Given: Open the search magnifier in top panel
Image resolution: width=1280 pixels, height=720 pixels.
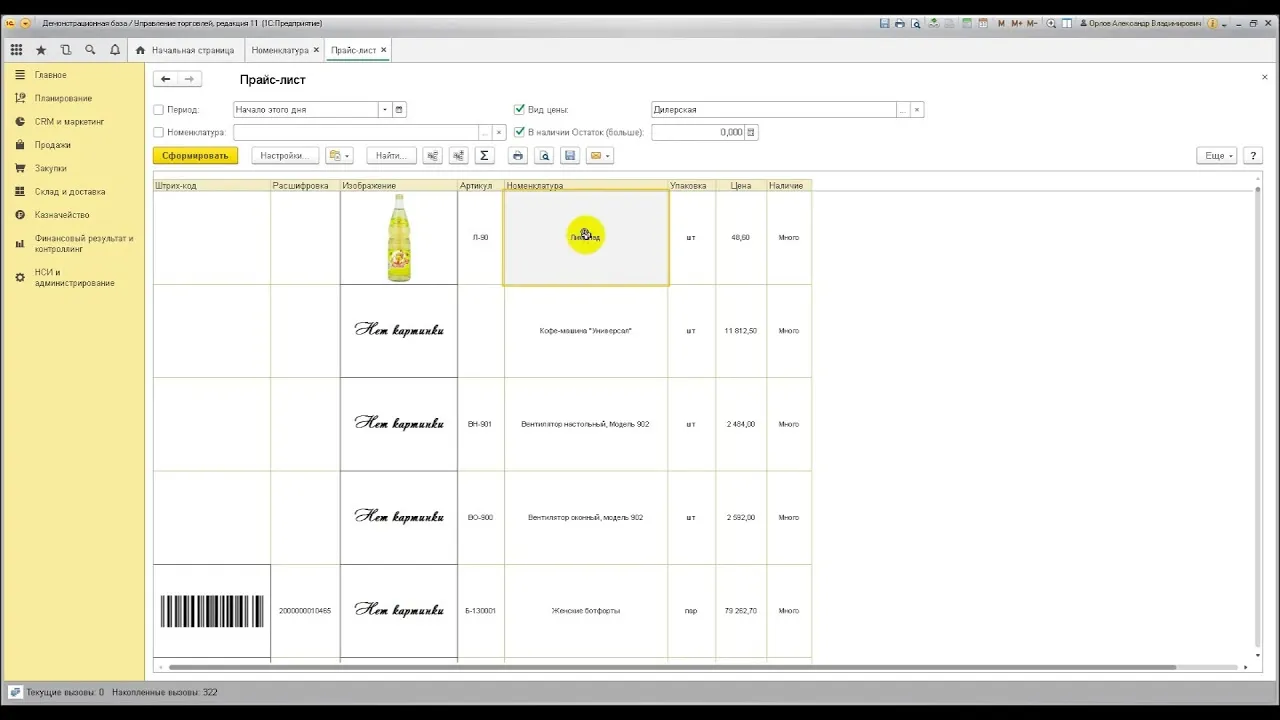Looking at the screenshot, I should (90, 50).
